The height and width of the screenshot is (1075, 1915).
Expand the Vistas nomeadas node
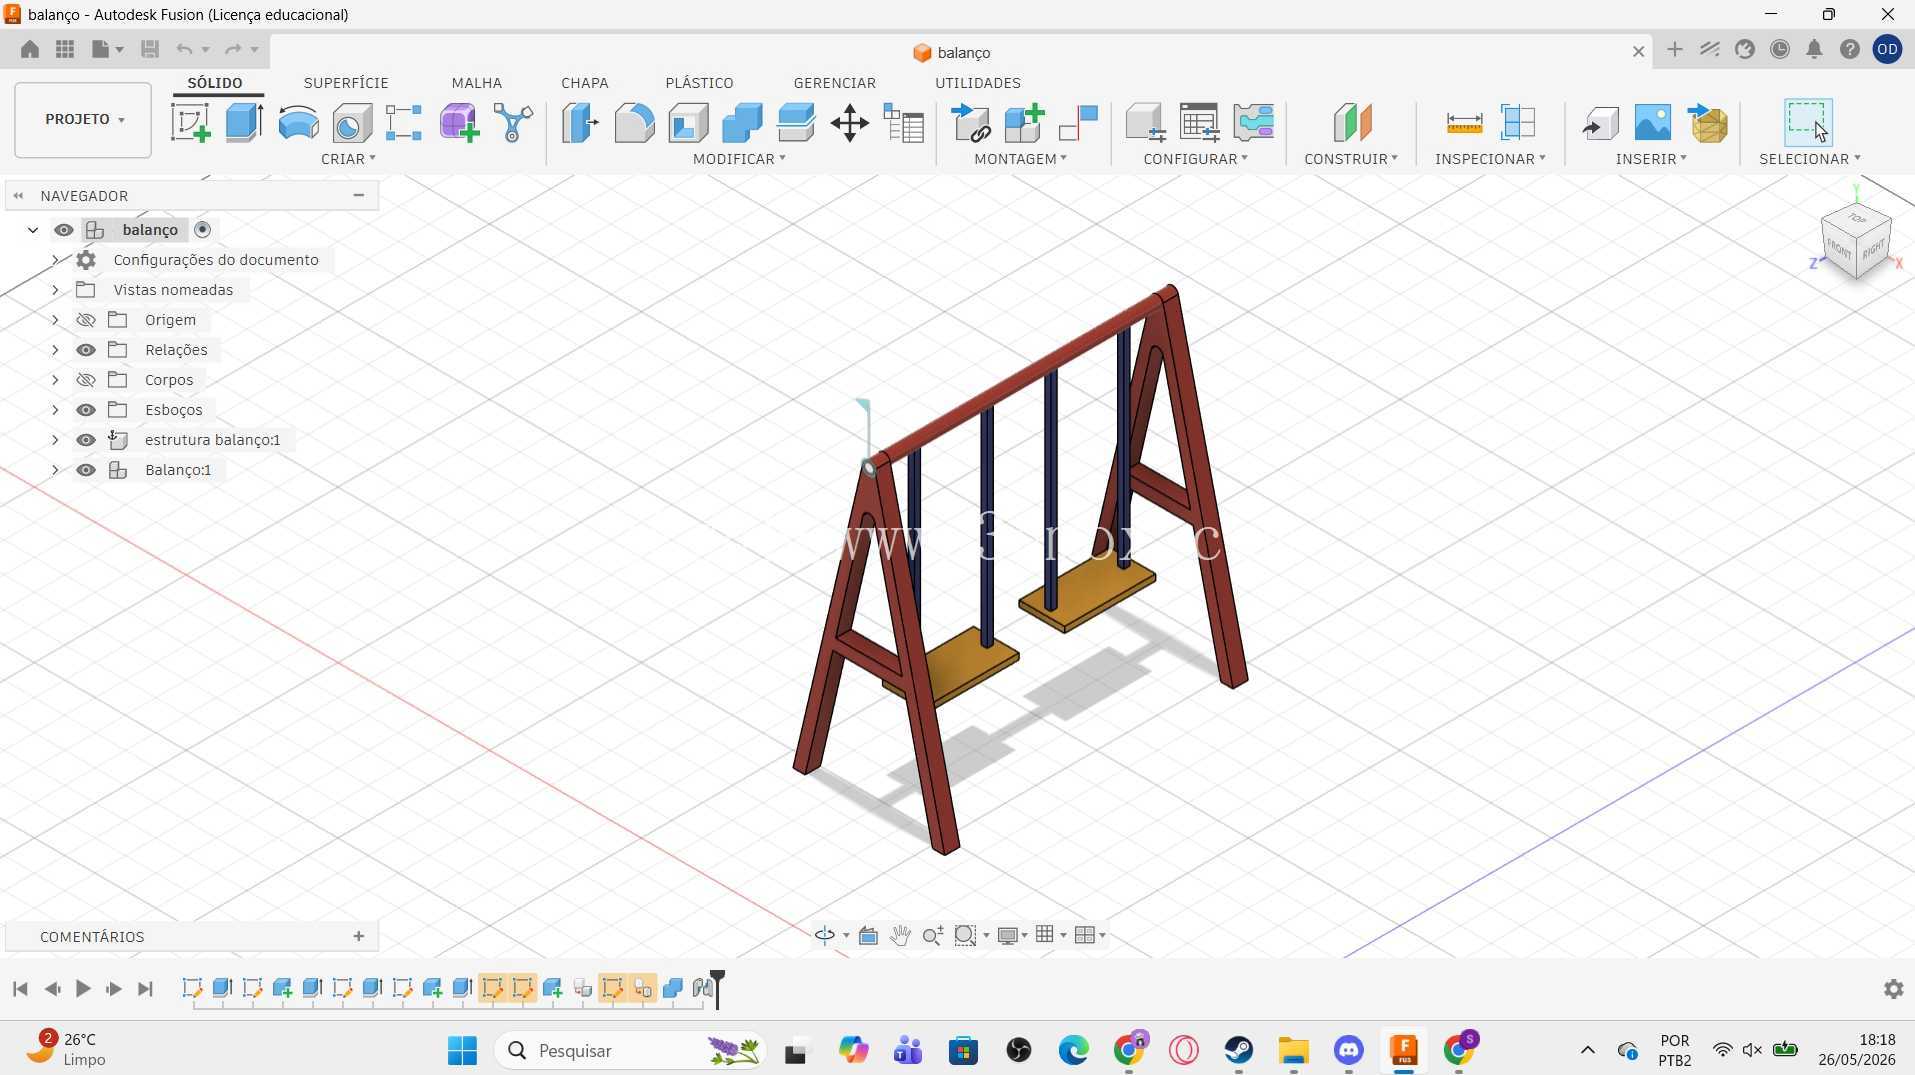click(55, 290)
